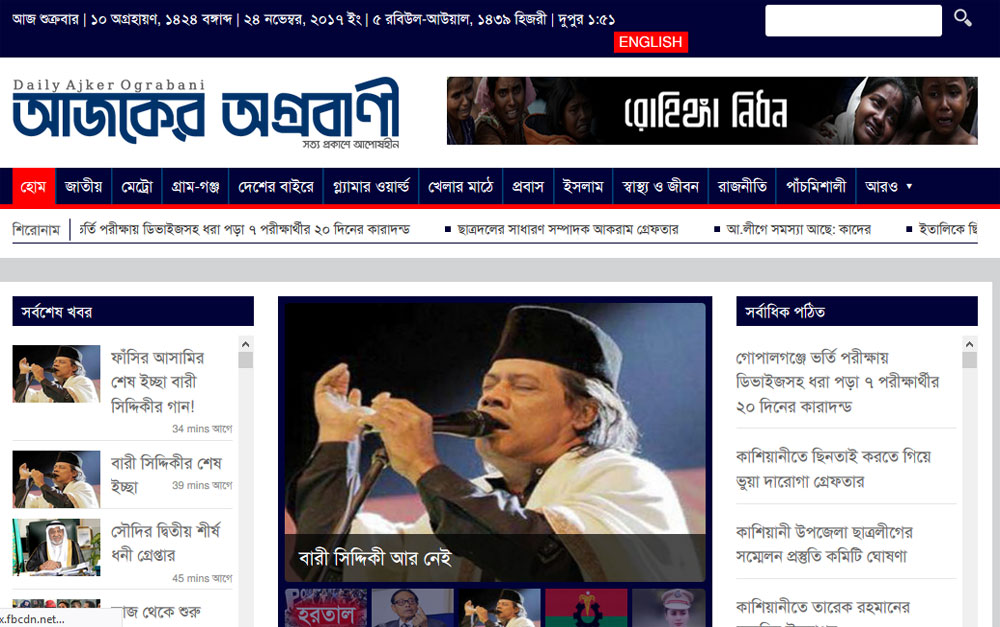Click the up arrow of সর্বাধিক পঠিত scrollbar

point(969,344)
